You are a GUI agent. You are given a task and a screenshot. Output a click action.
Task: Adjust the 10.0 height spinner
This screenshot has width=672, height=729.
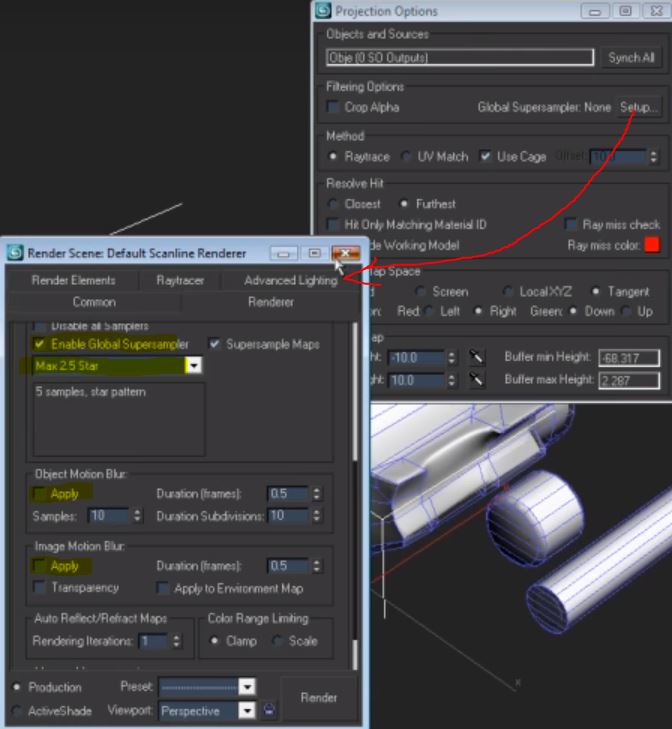(x=451, y=380)
